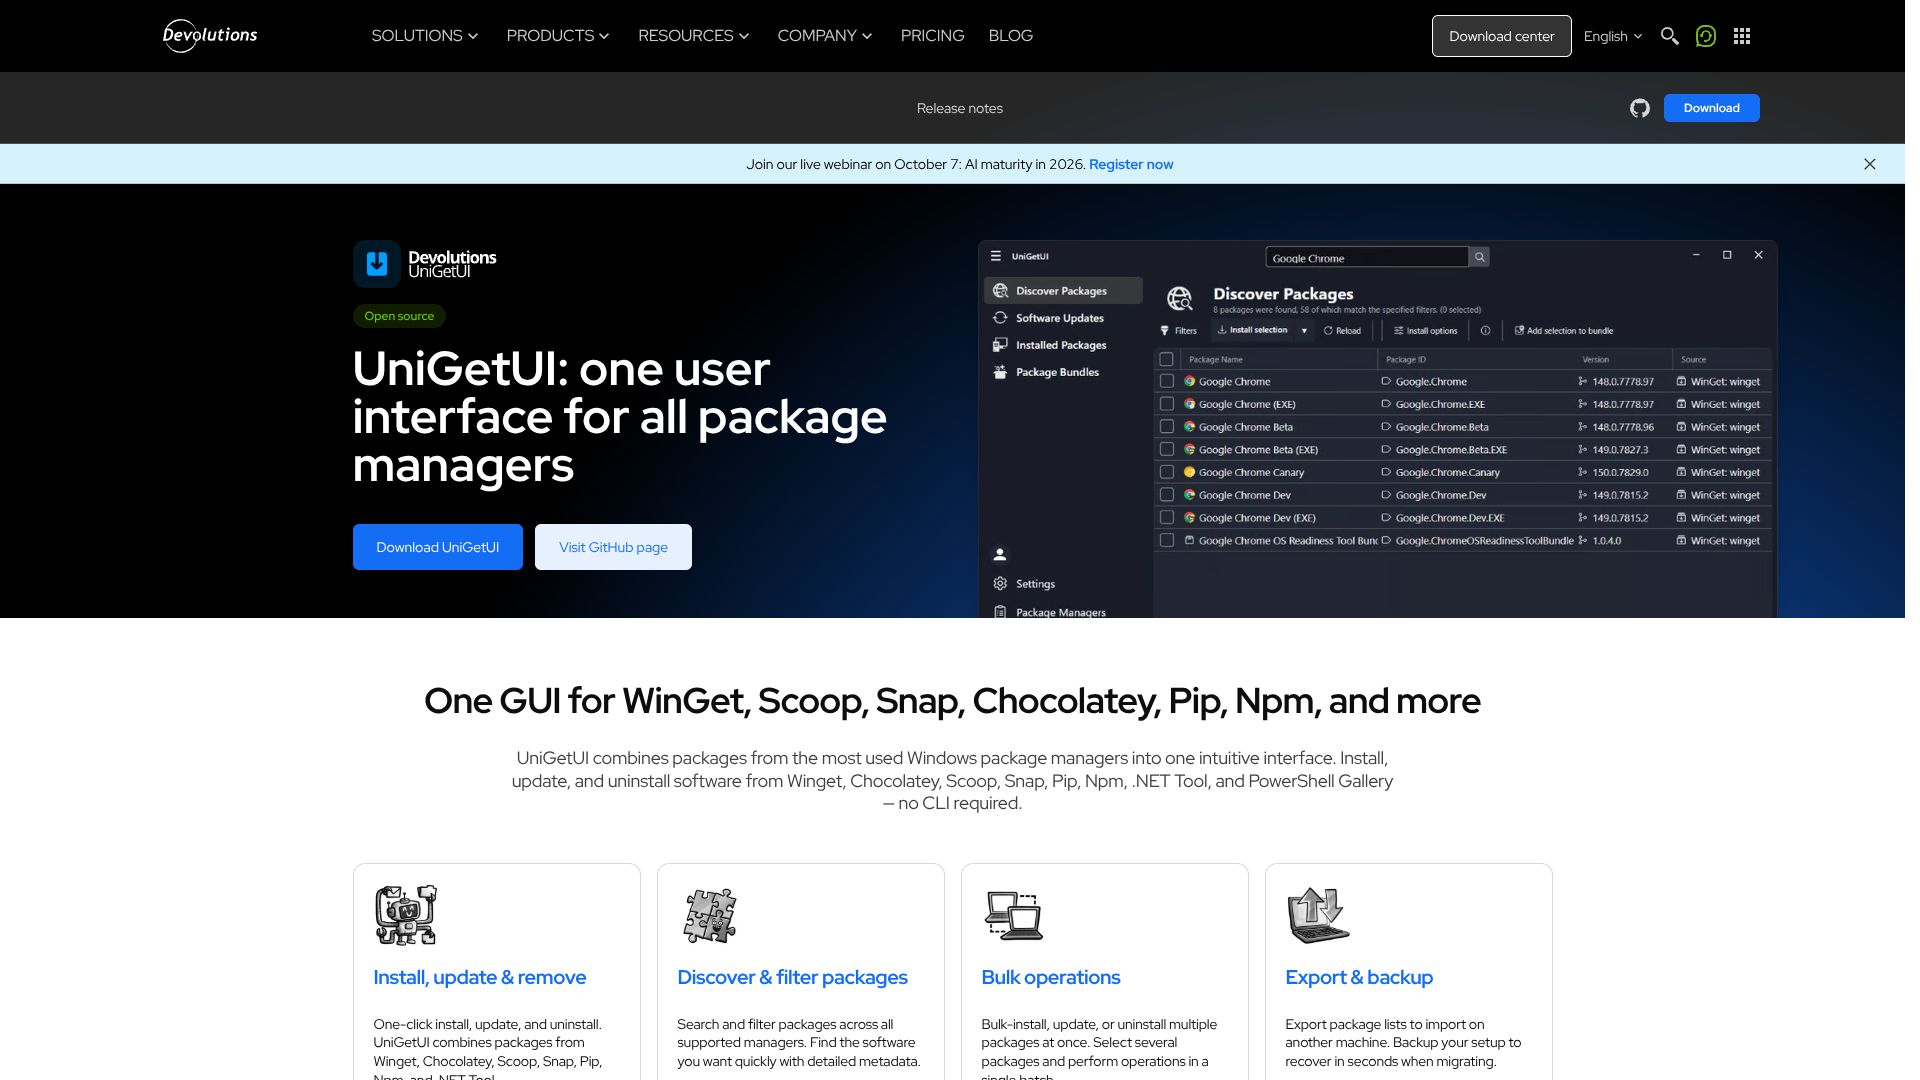Screen dimensions: 1920x1080
Task: Sort by the Version column header
Action: pyautogui.click(x=1596, y=360)
